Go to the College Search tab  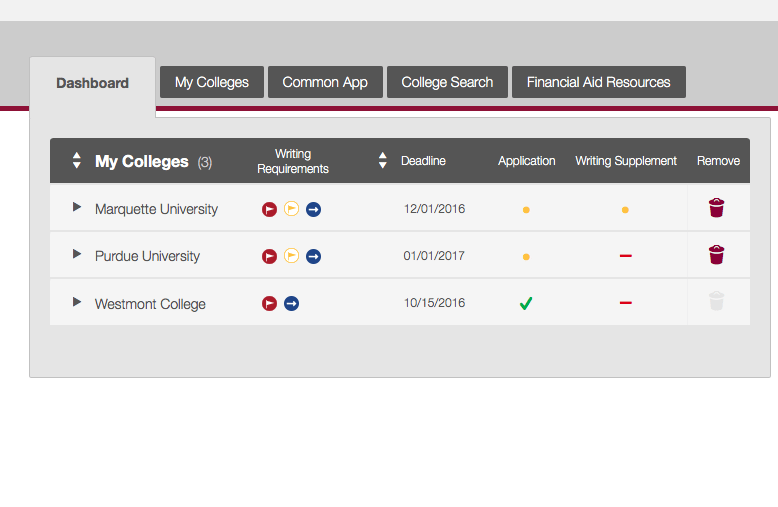tap(447, 82)
